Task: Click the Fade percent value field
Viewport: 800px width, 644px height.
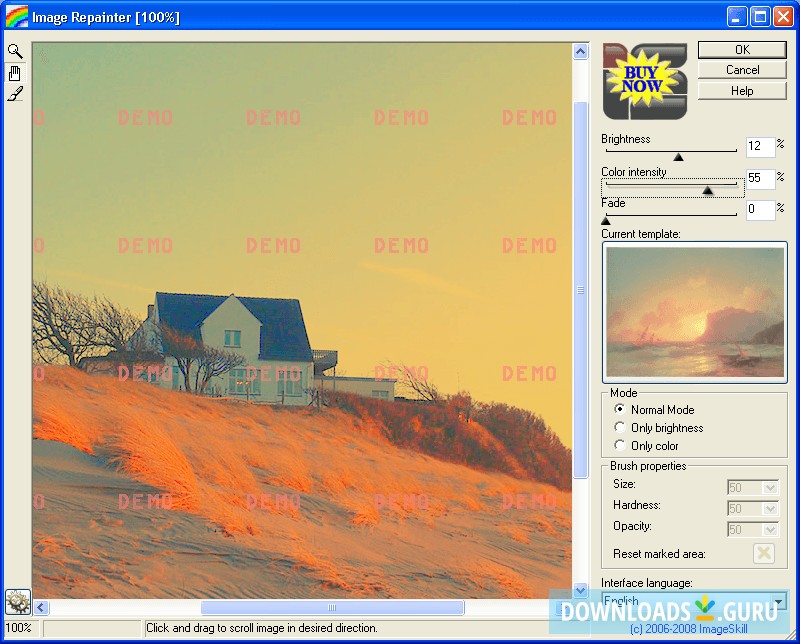Action: pos(760,209)
